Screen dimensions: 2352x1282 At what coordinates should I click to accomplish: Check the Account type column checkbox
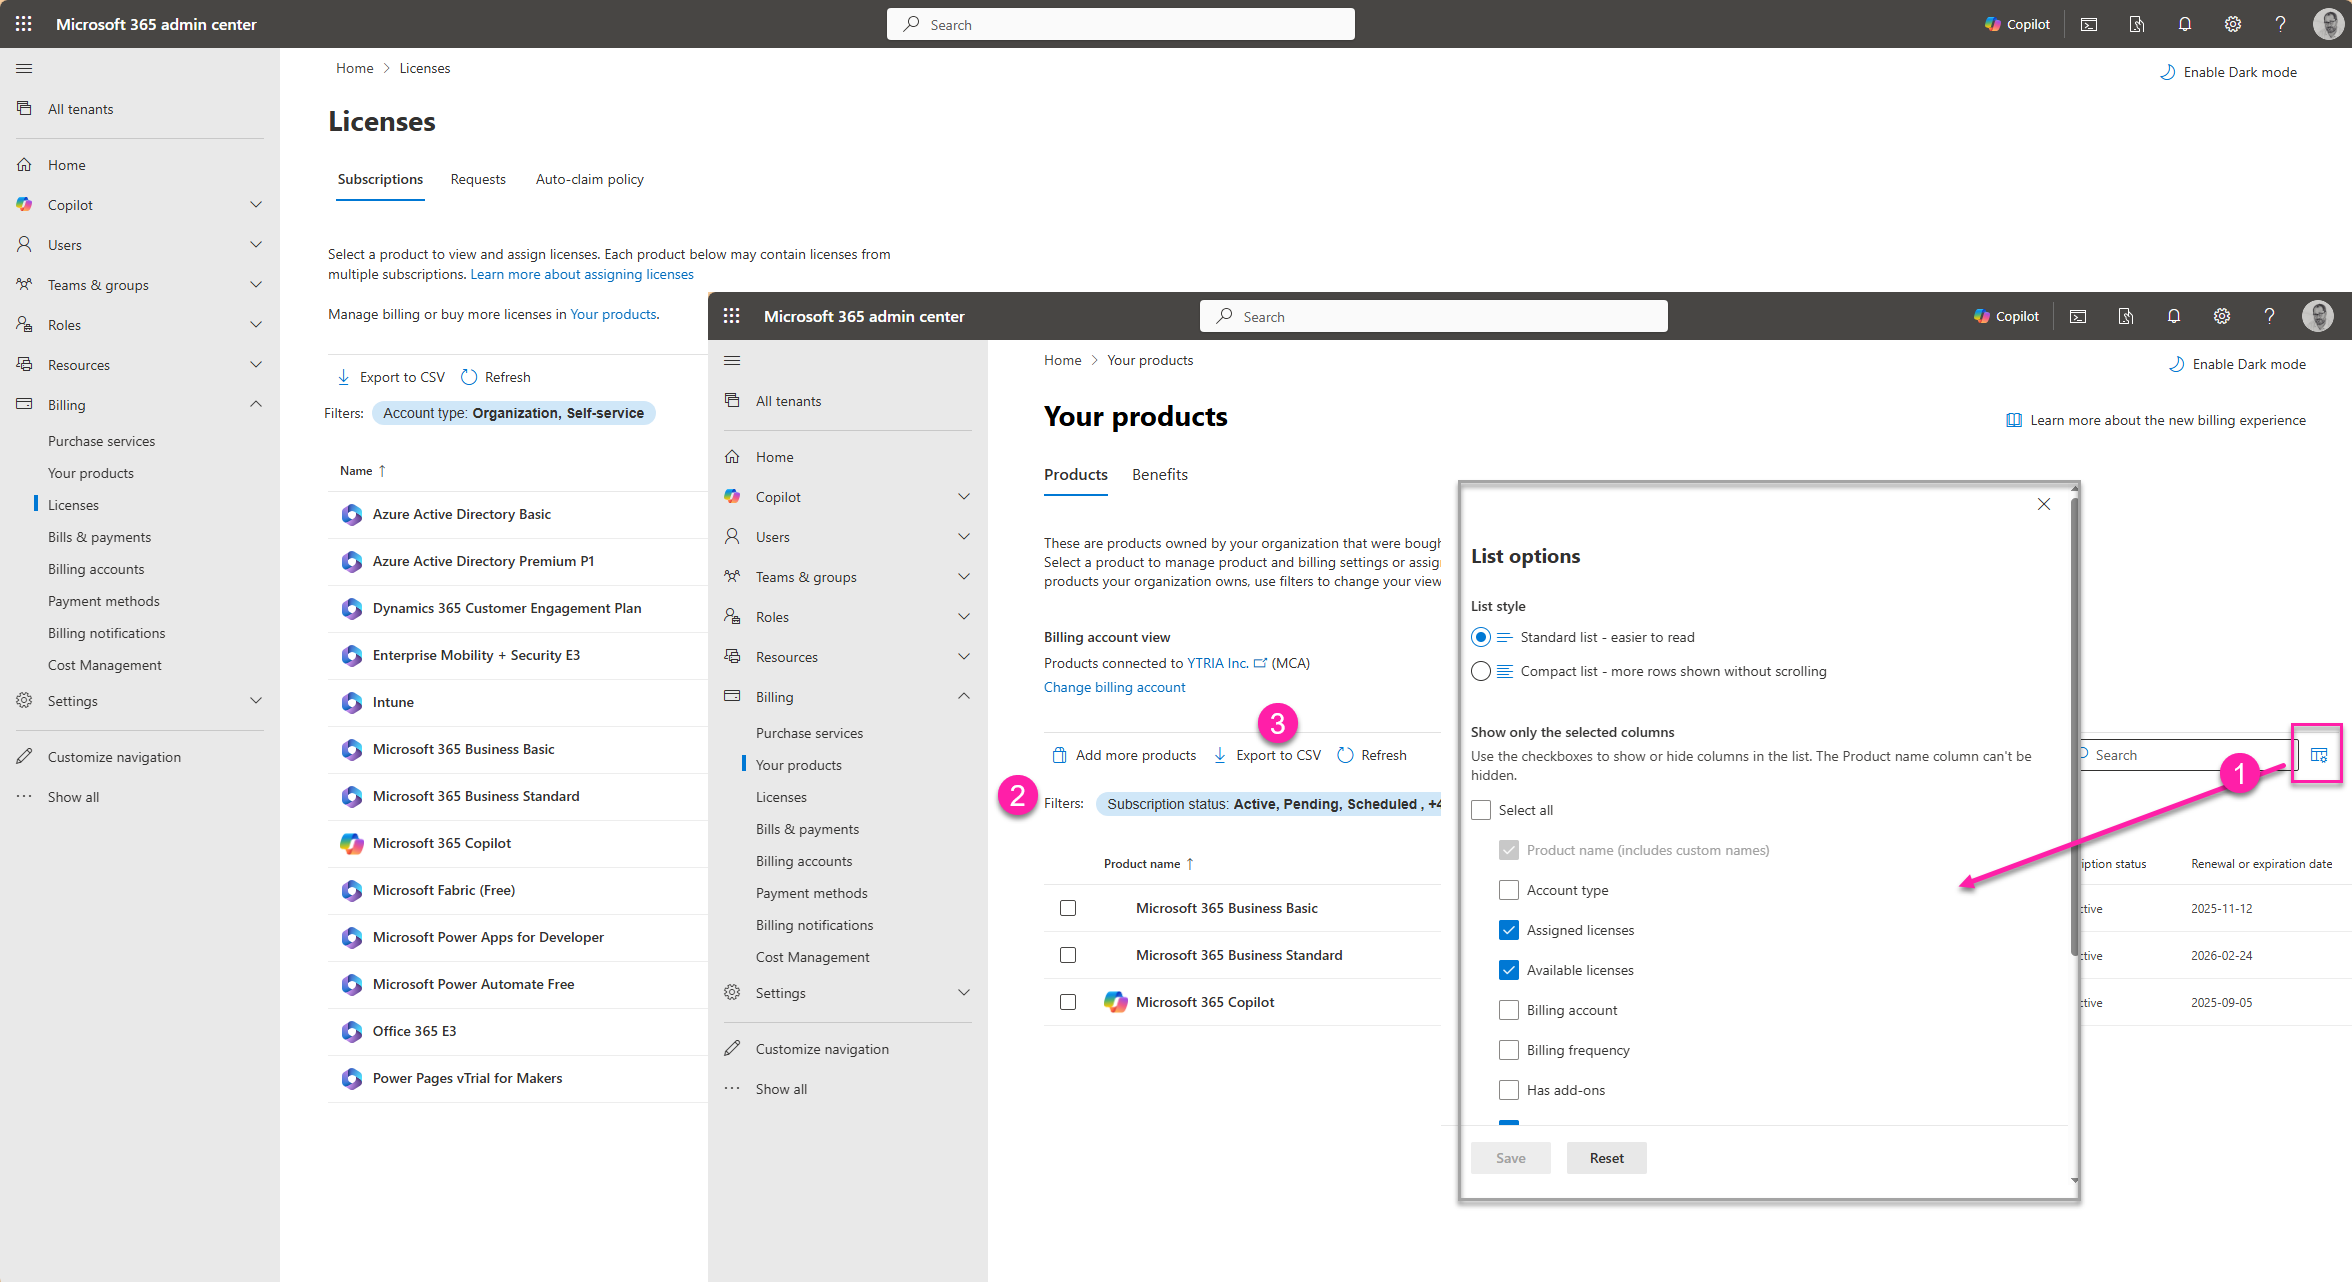1509,890
